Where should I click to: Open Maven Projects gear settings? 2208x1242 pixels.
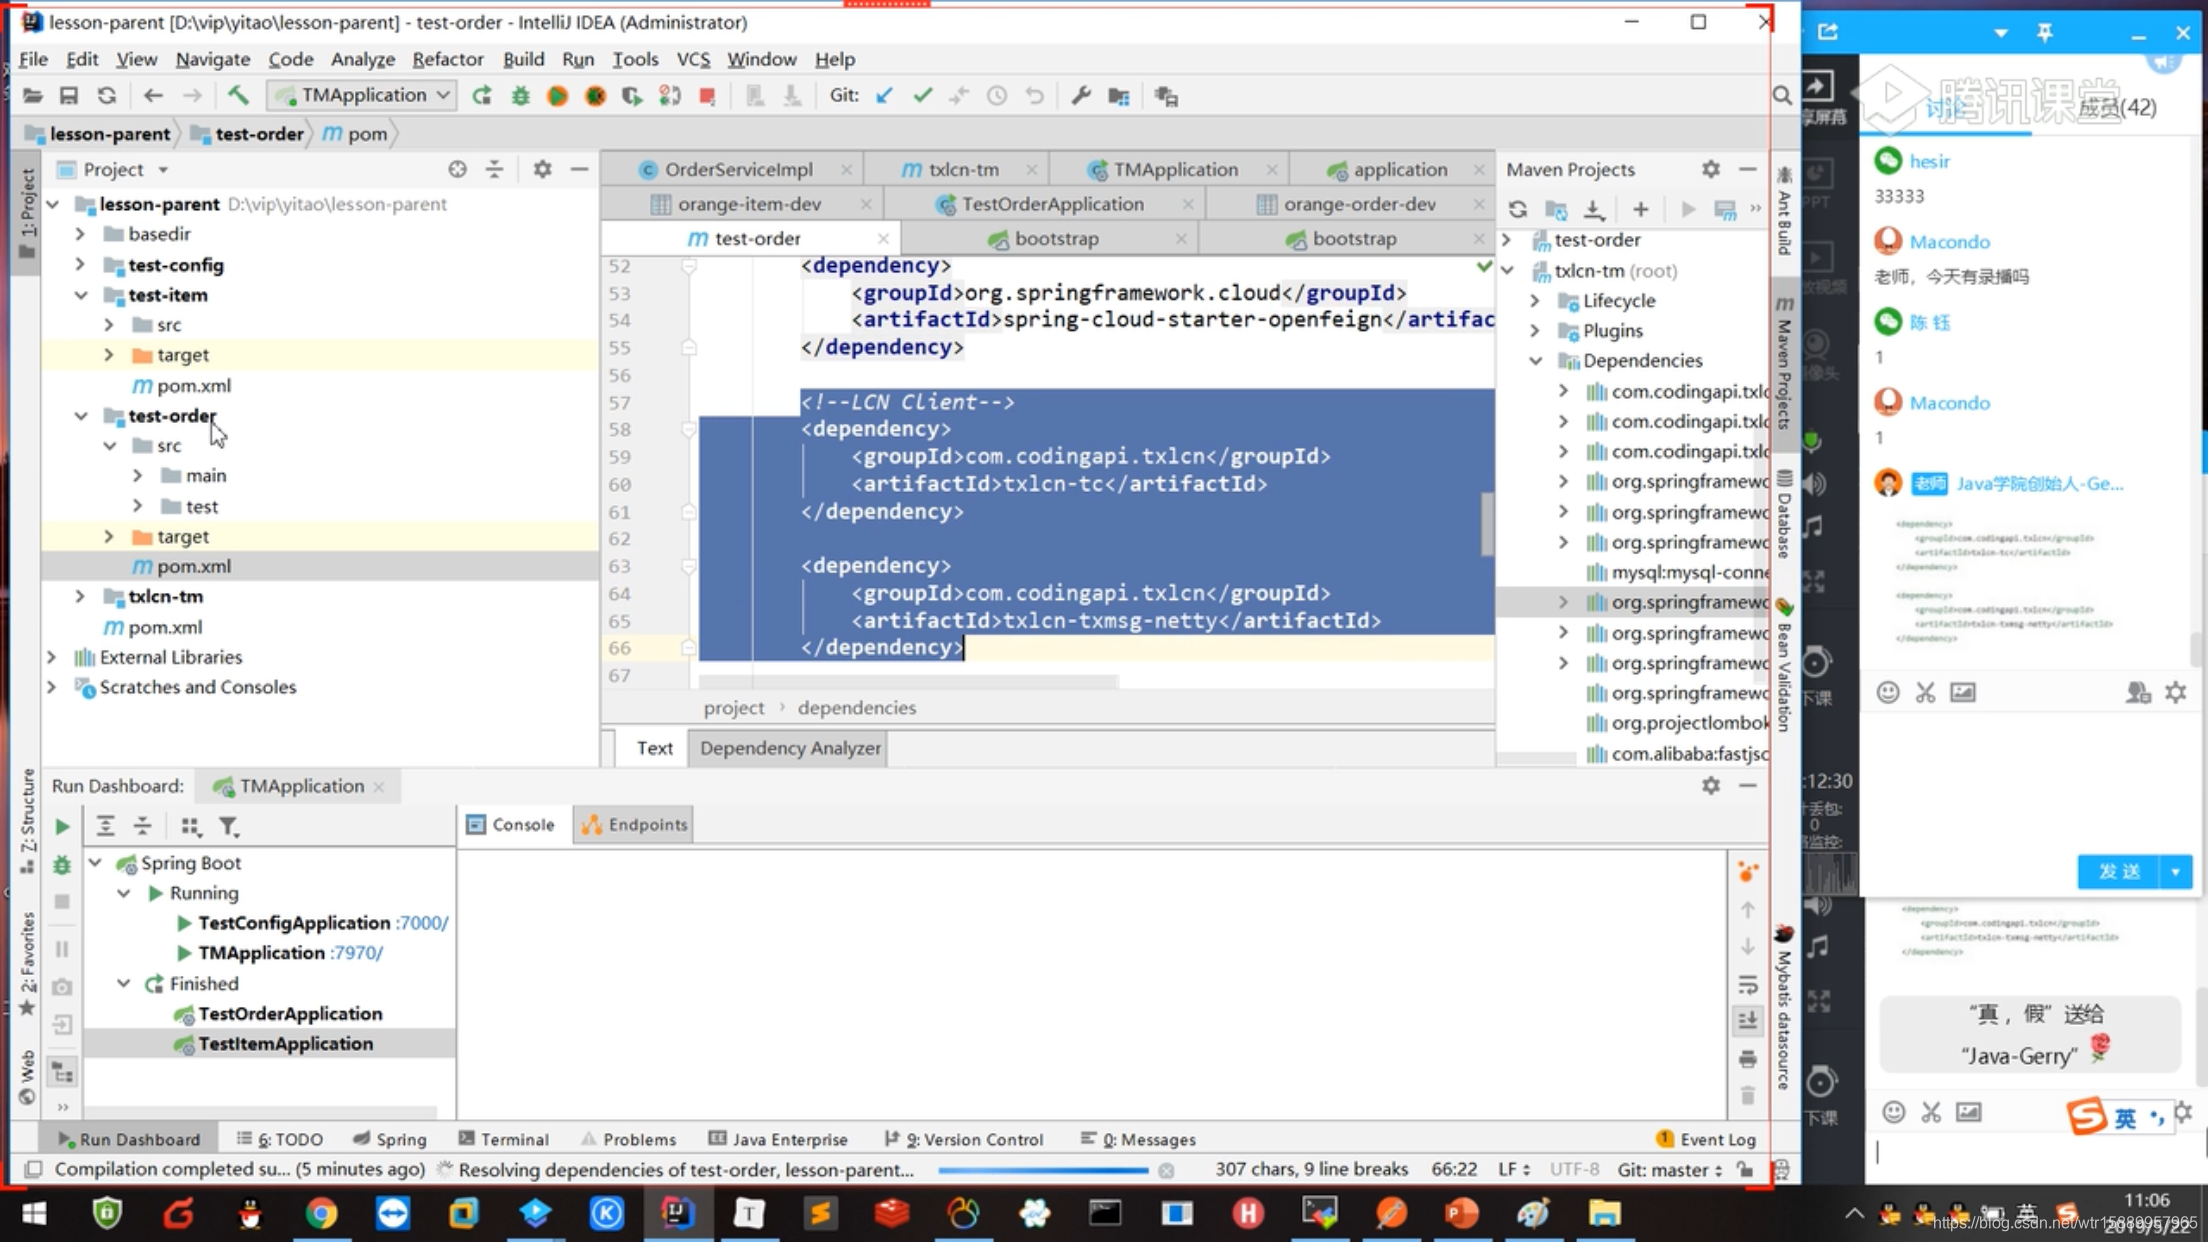[x=1711, y=169]
